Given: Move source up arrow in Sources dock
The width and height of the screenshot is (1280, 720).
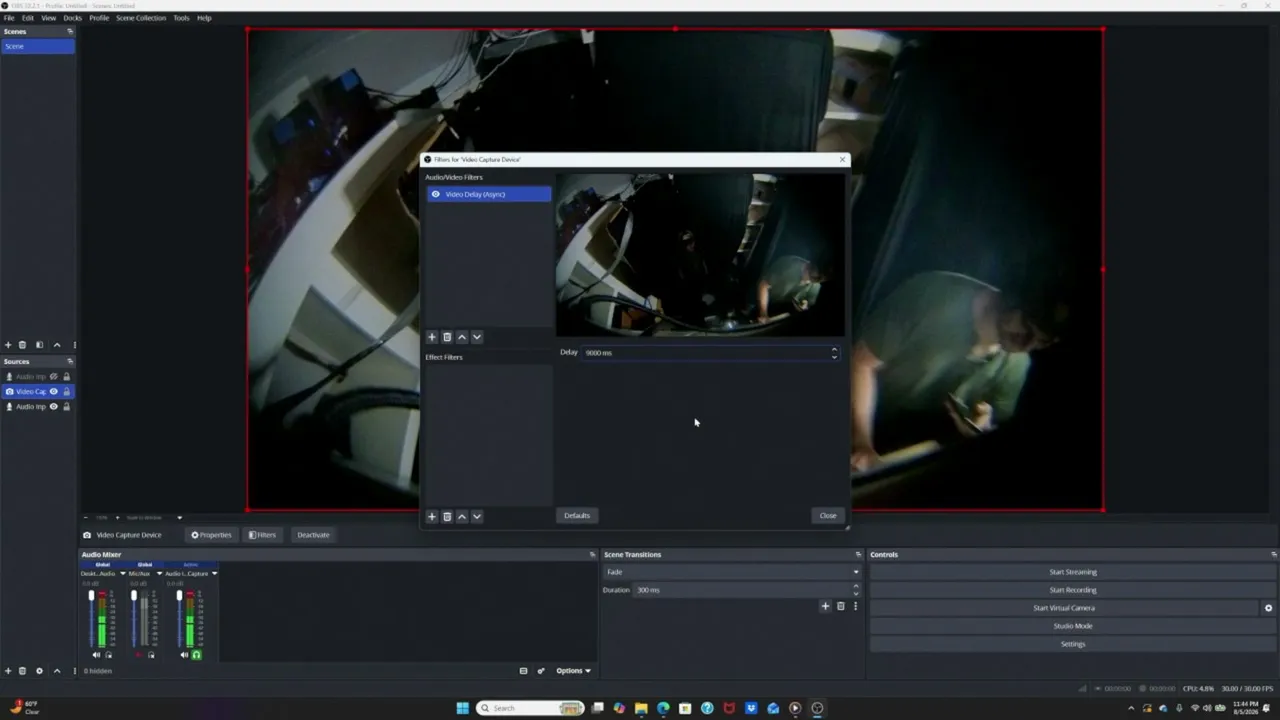Looking at the screenshot, I should click(56, 671).
